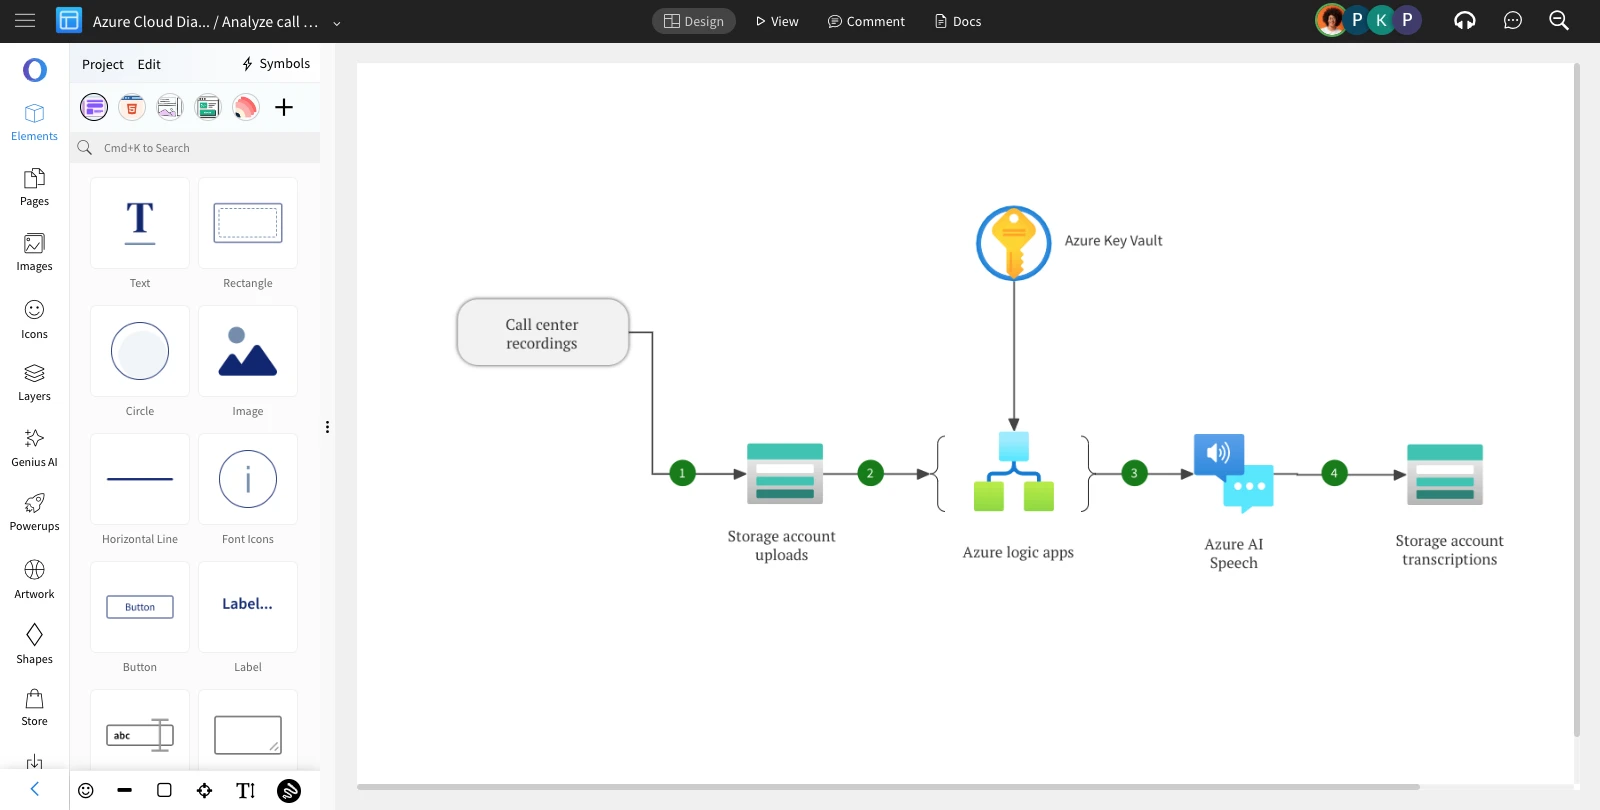1600x810 pixels.
Task: Click the "Storage account uploads" label
Action: (782, 545)
